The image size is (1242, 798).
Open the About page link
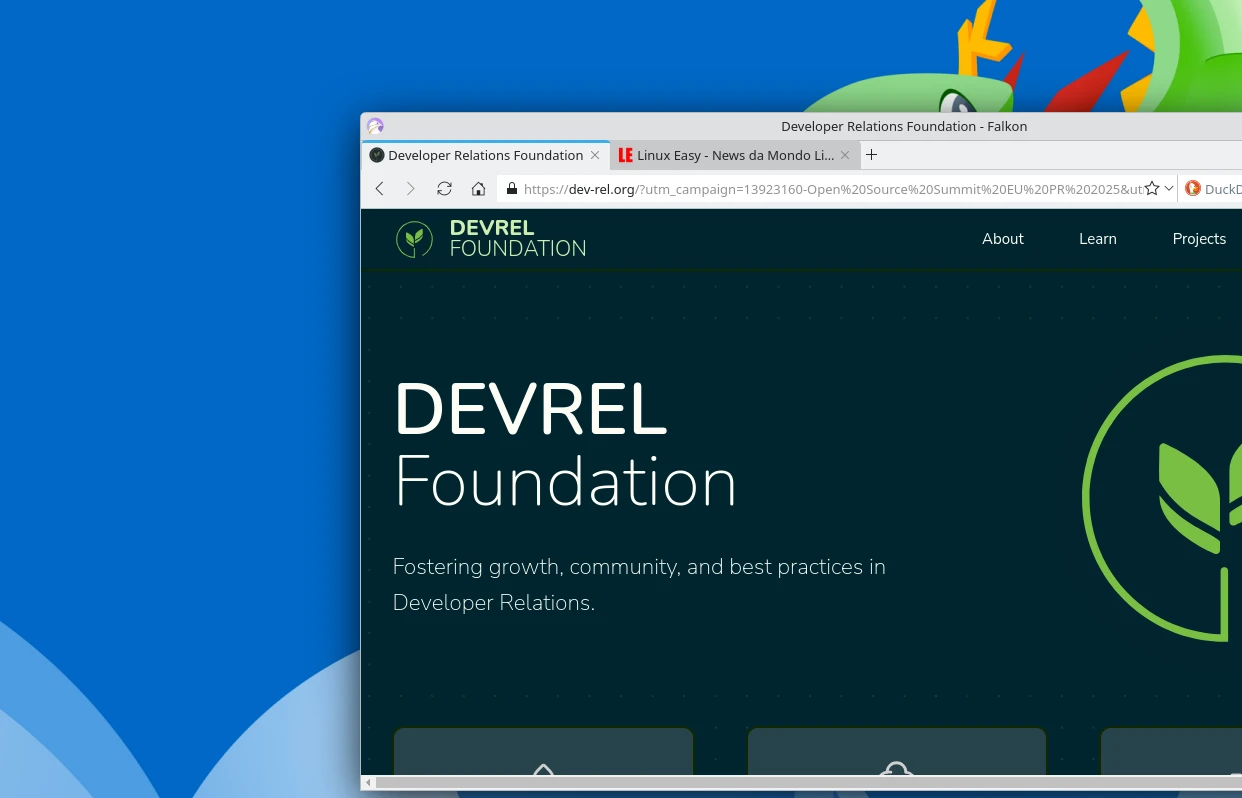pyautogui.click(x=1003, y=239)
